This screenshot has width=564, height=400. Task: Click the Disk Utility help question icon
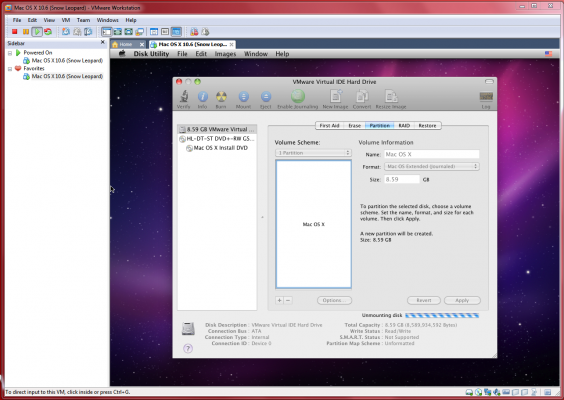[188, 348]
